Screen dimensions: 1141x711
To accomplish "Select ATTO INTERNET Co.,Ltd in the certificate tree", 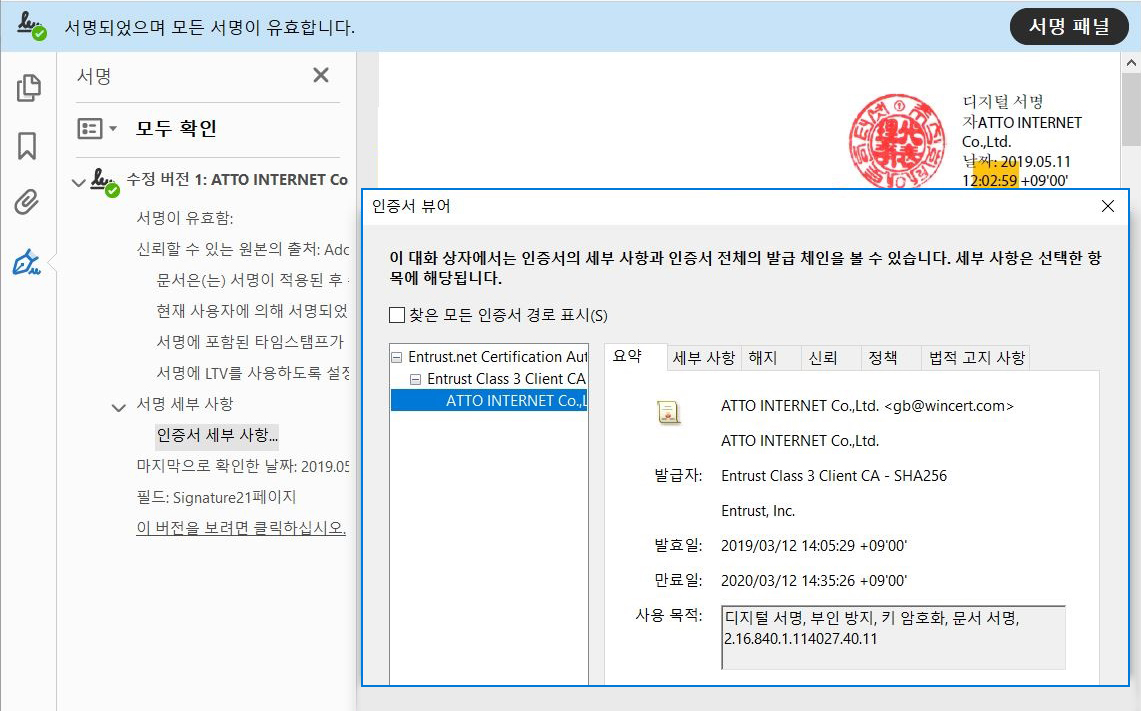I will coord(489,401).
